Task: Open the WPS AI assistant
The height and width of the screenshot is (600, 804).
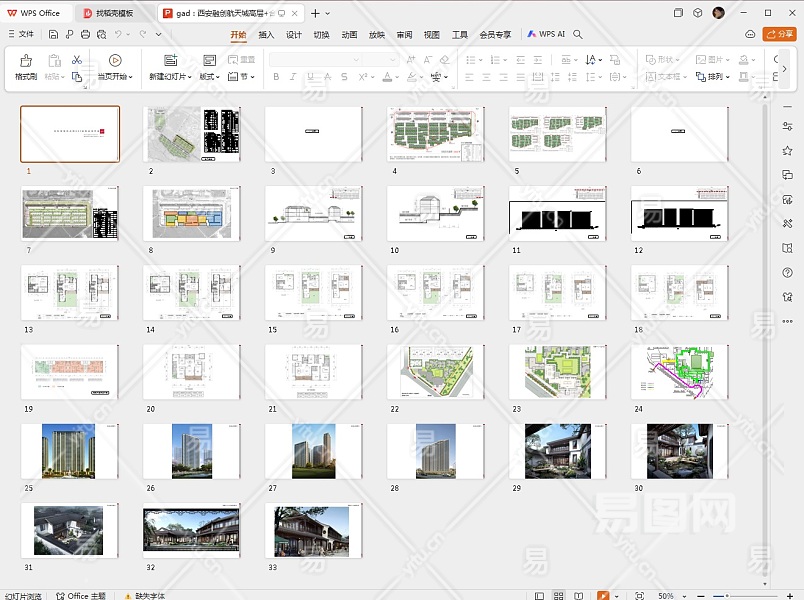Action: click(x=546, y=34)
